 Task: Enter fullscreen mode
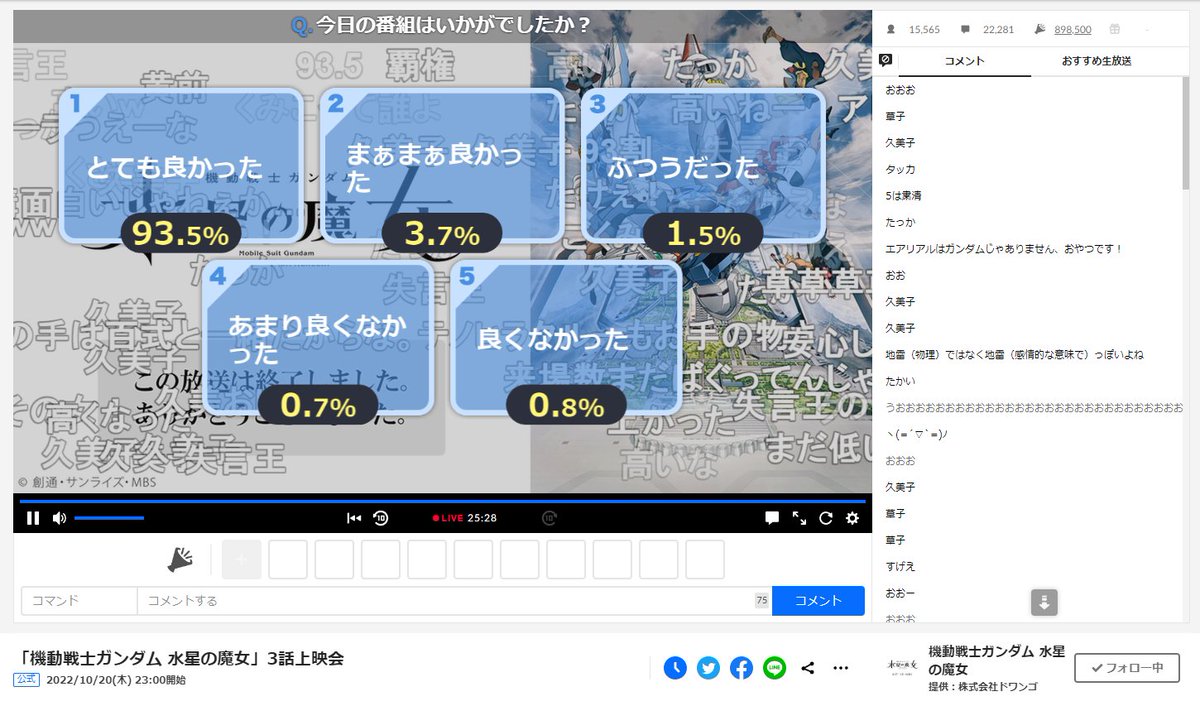click(799, 518)
